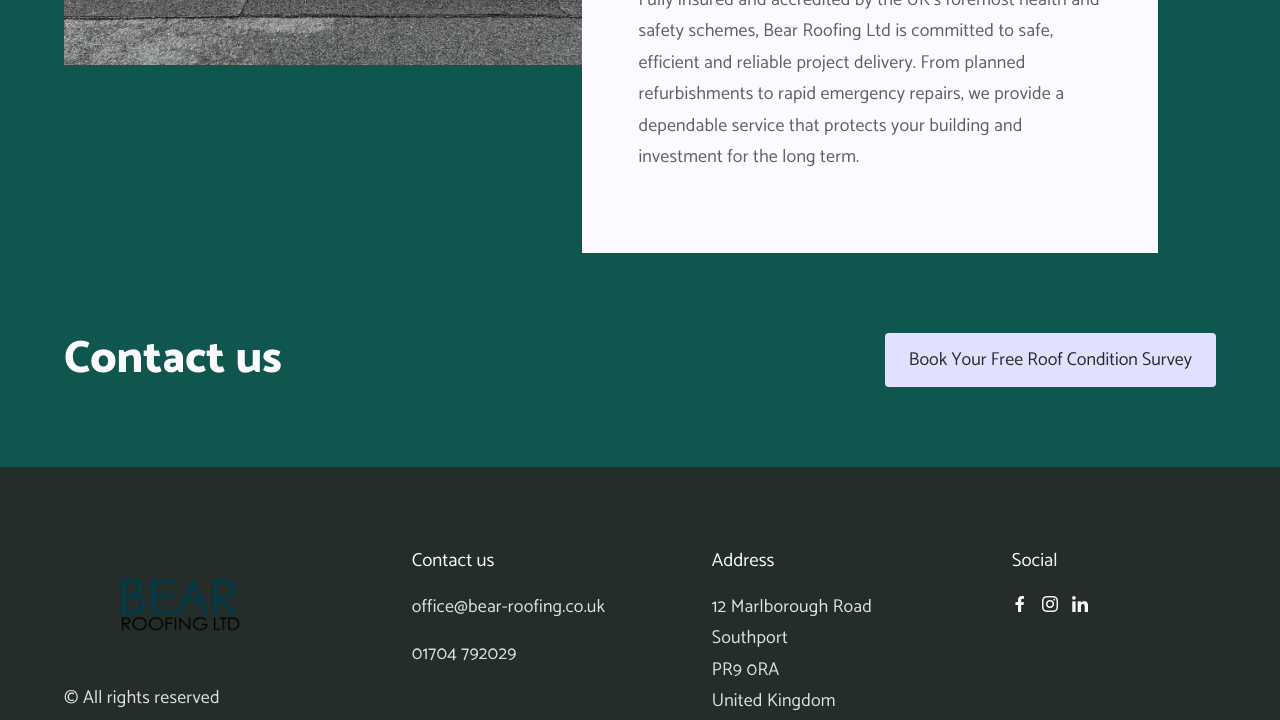Click the Southport address line
The height and width of the screenshot is (720, 1280).
coord(749,636)
